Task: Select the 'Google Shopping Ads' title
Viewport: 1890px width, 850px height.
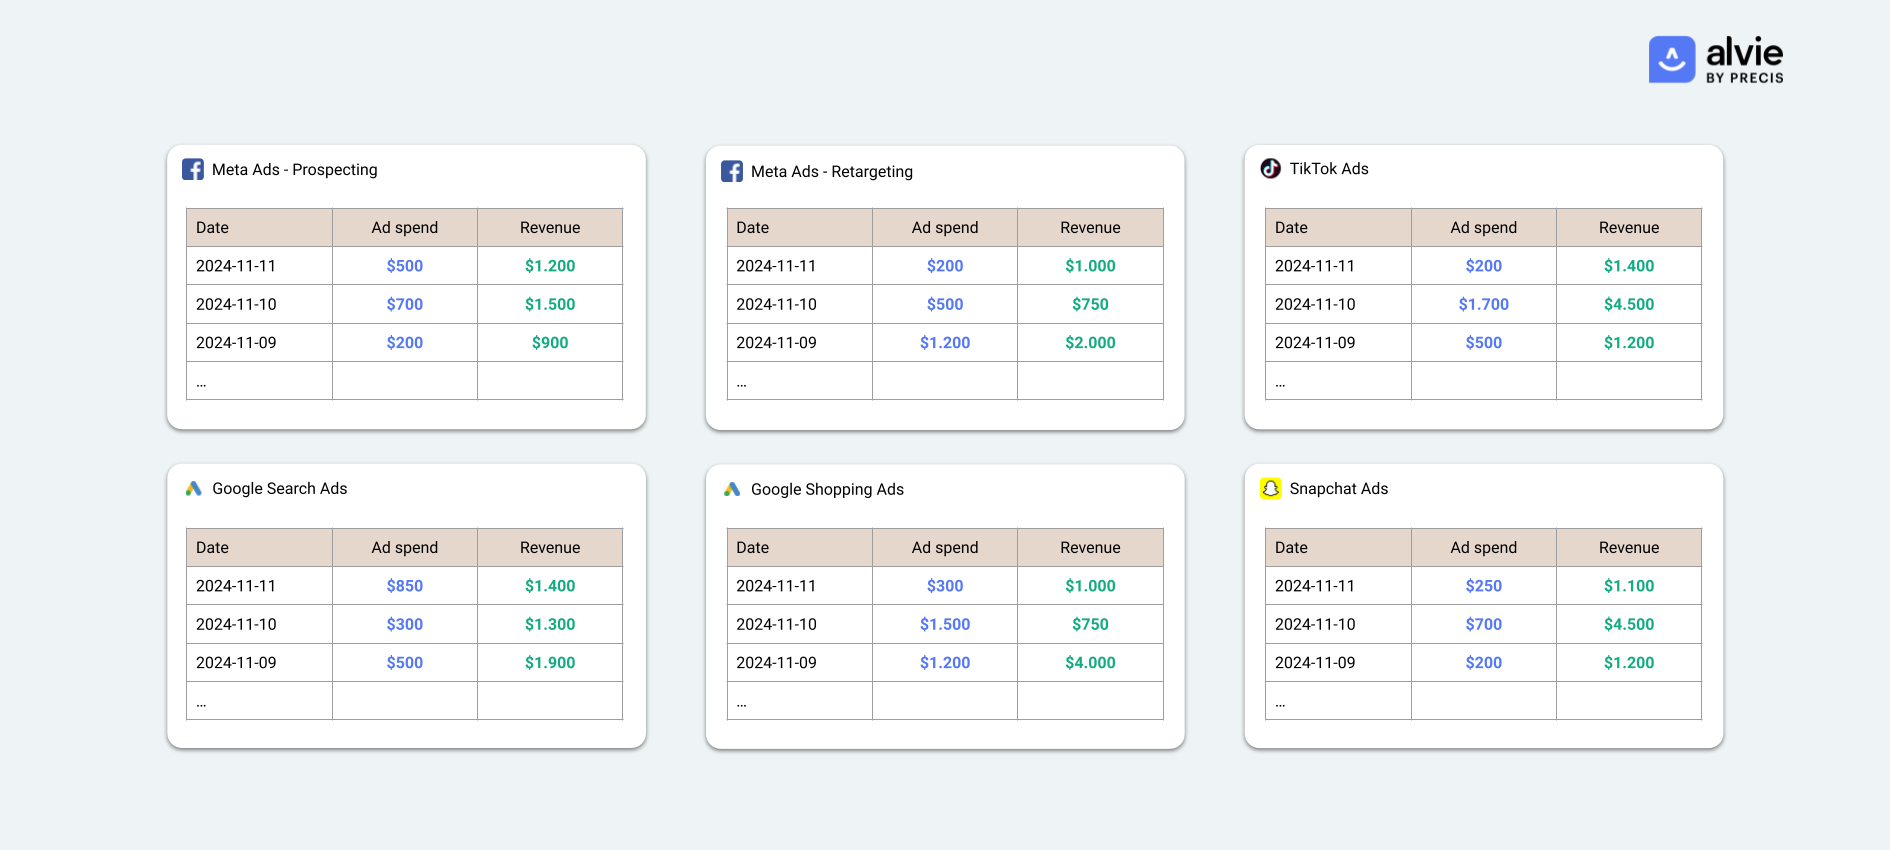Action: click(x=827, y=489)
